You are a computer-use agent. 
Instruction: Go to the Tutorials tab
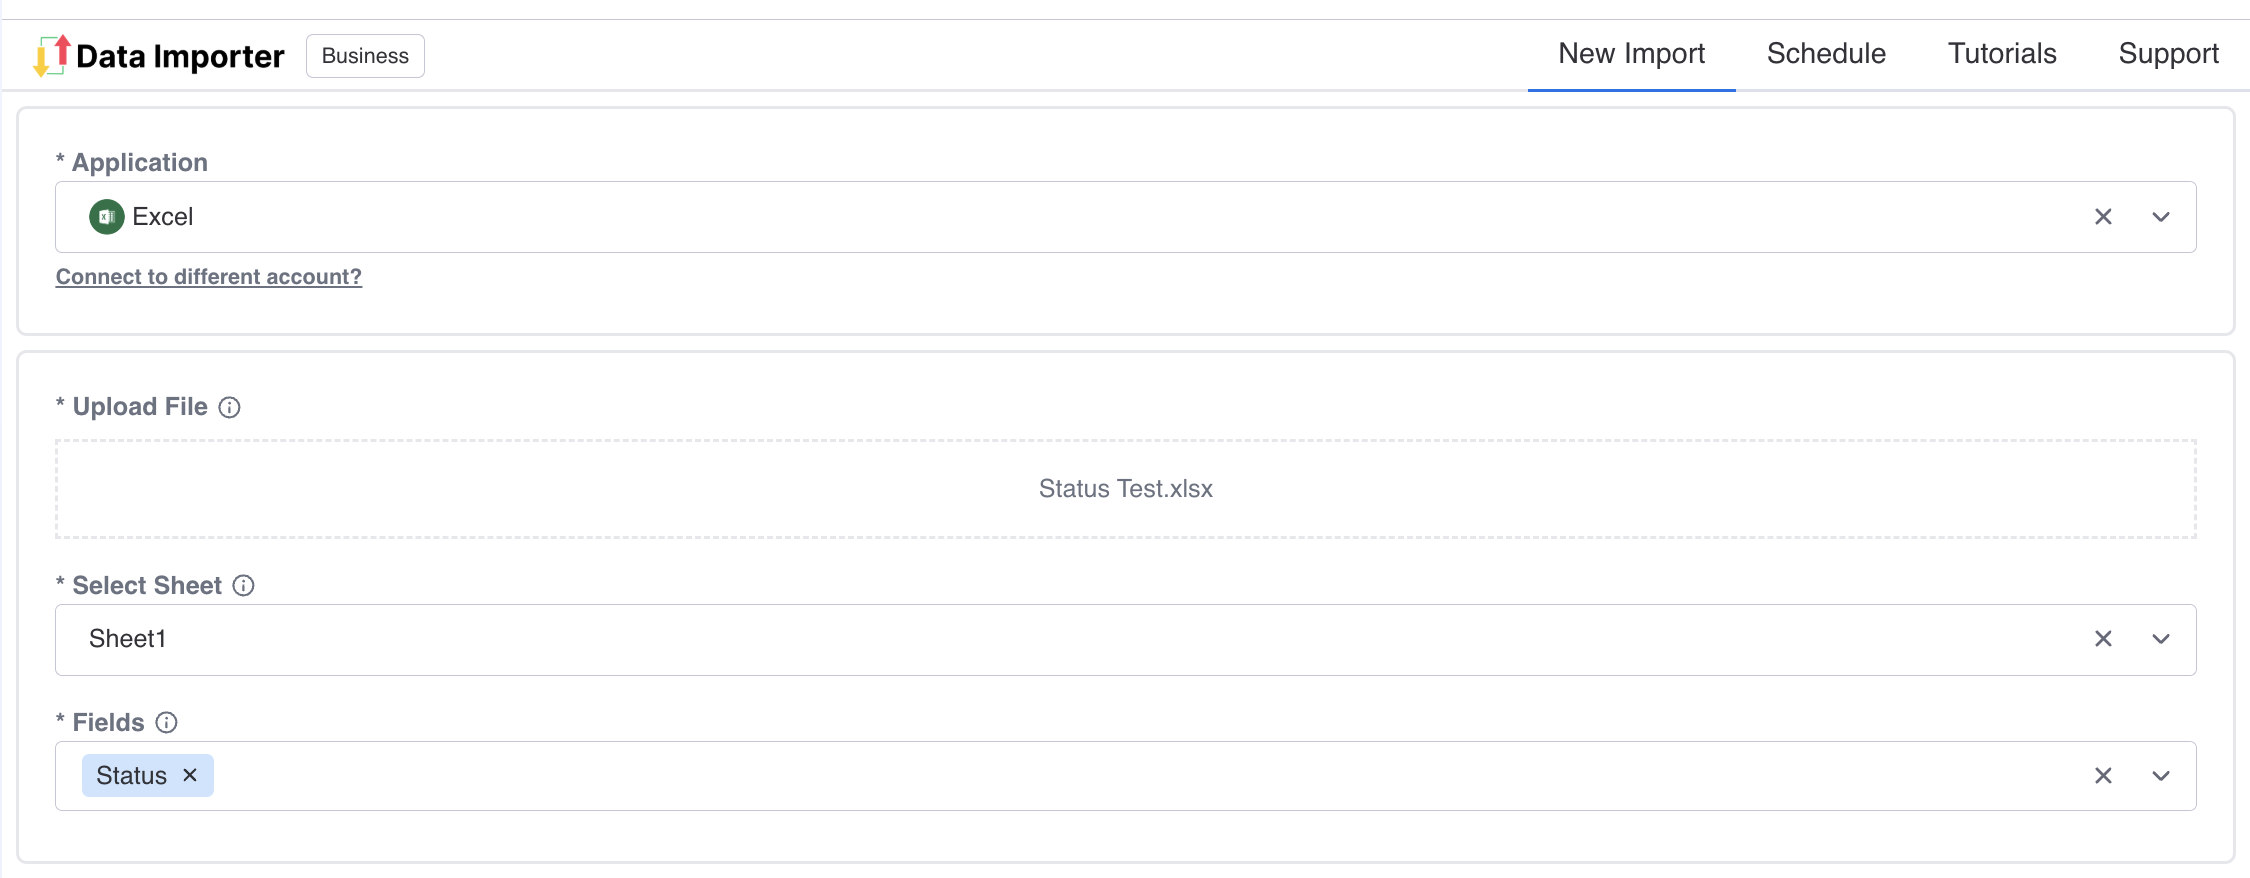(x=2001, y=54)
